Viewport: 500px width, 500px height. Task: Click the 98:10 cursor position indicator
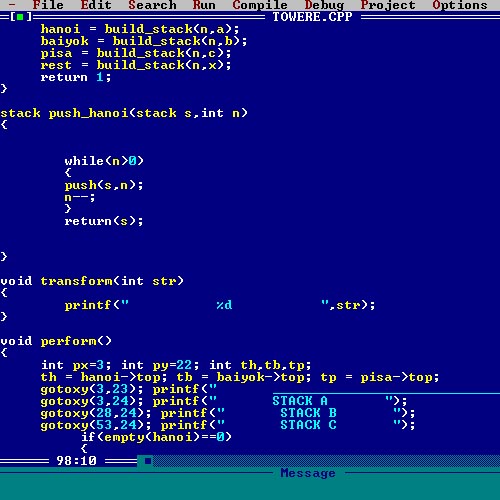tap(76, 461)
